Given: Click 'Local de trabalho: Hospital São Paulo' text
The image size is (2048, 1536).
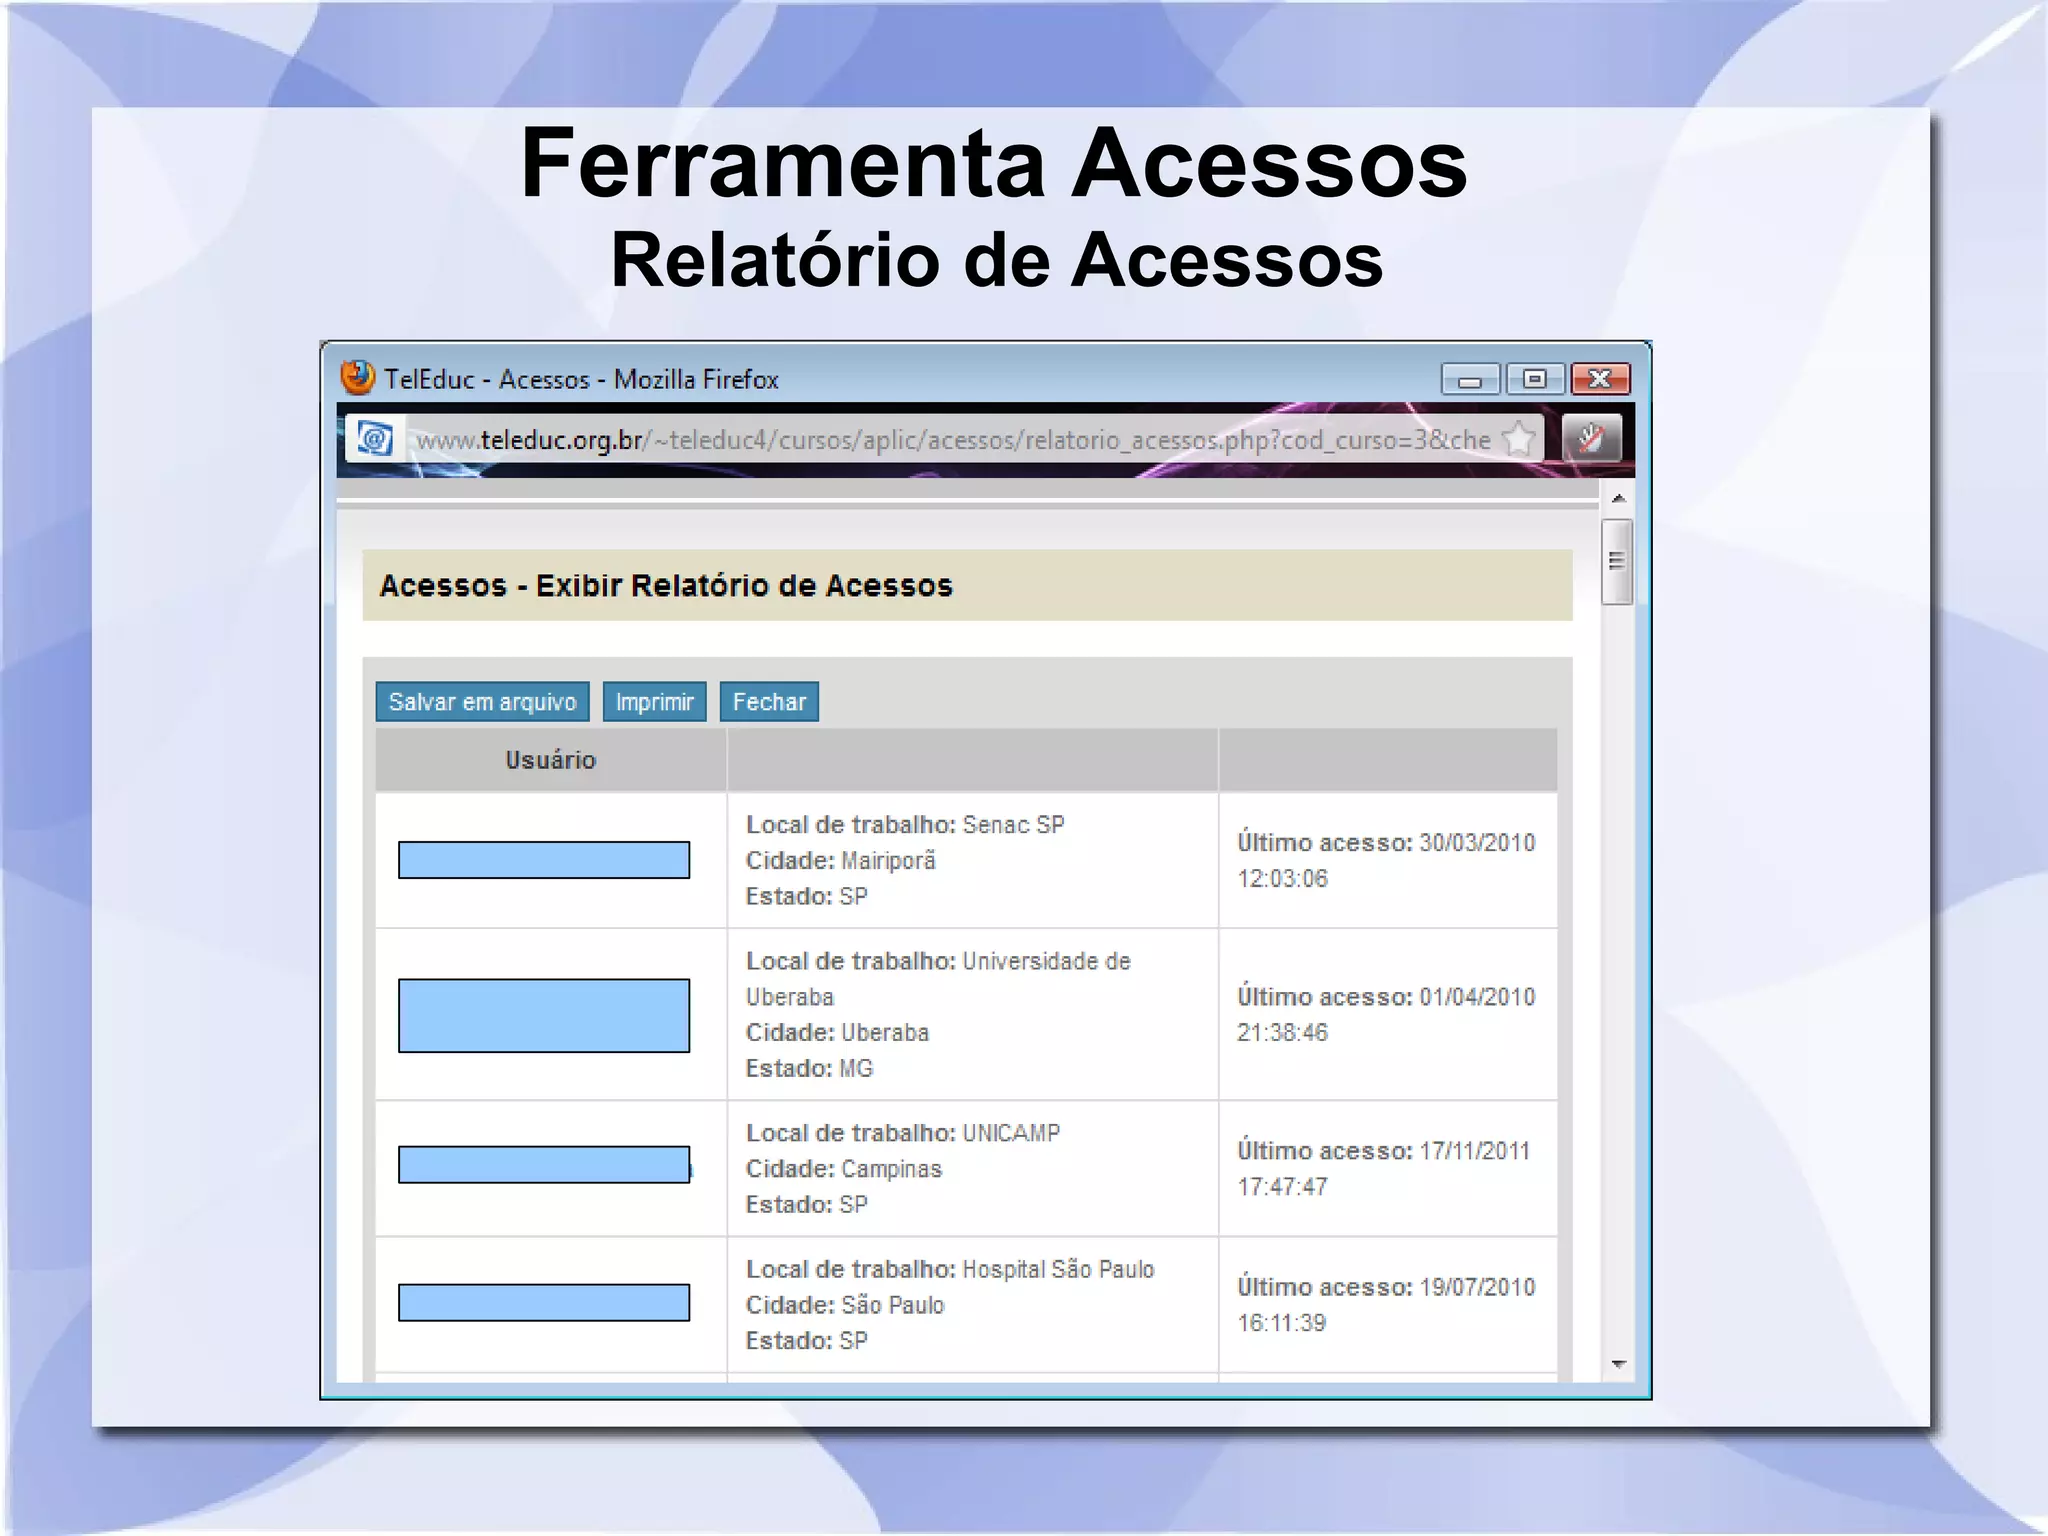Looking at the screenshot, I should tap(950, 1269).
